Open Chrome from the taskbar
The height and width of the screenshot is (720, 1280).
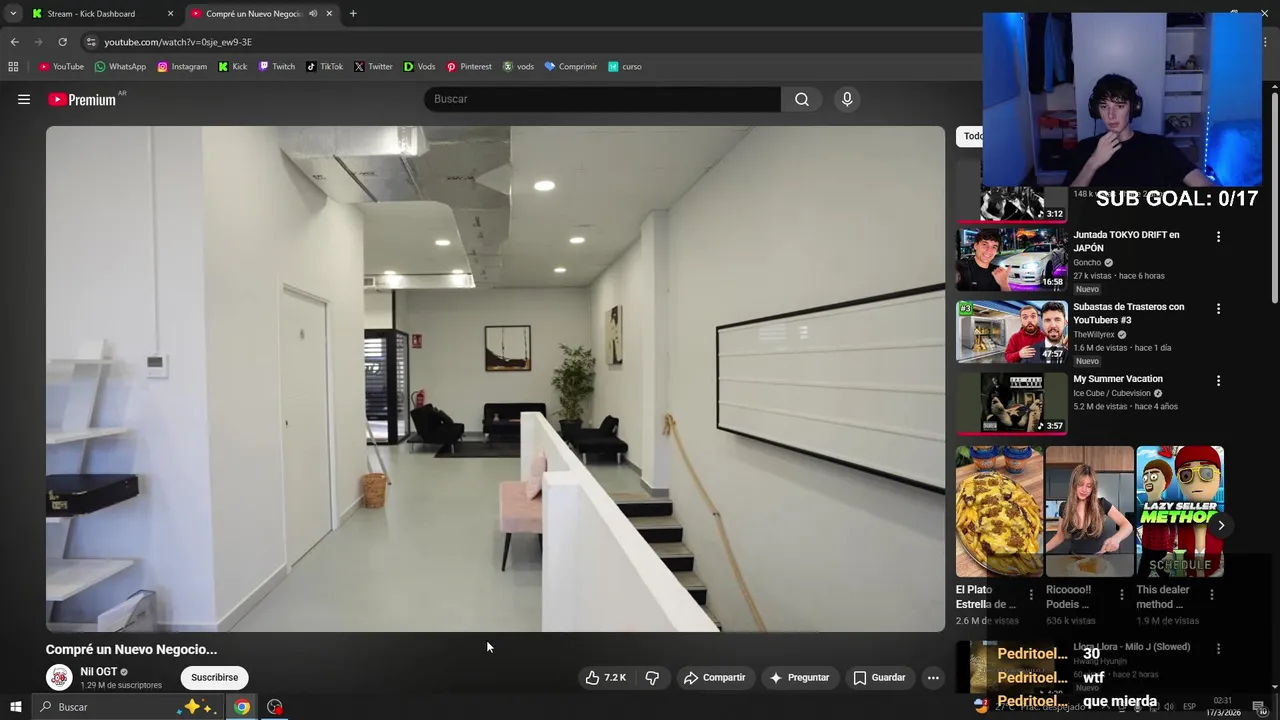pos(242,707)
